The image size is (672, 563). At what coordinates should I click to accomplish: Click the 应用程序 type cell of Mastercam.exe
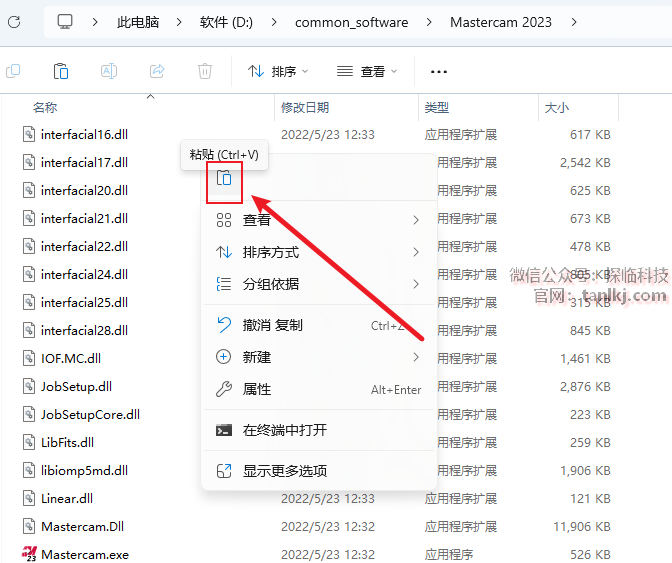(x=449, y=554)
